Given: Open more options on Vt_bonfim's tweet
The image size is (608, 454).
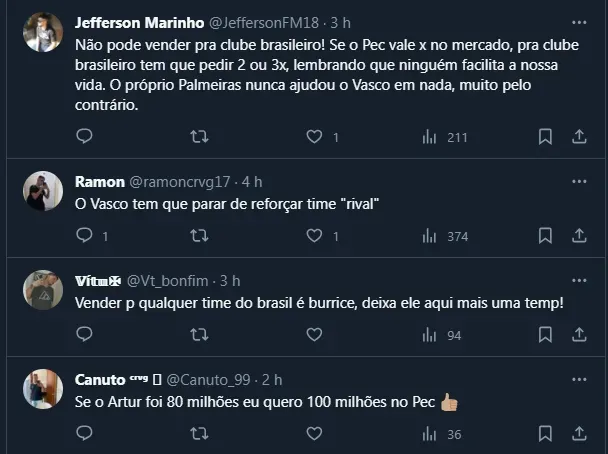Looking at the screenshot, I should coord(579,281).
